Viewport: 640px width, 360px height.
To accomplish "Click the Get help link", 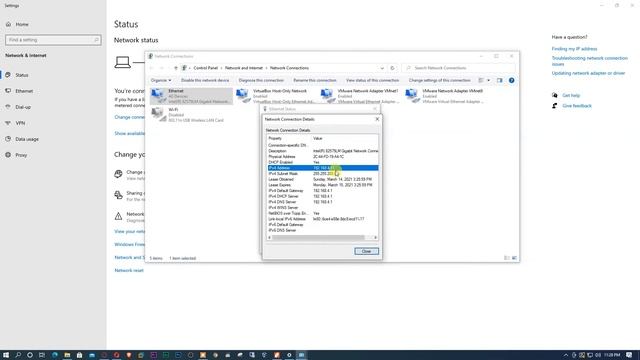I will pyautogui.click(x=571, y=96).
